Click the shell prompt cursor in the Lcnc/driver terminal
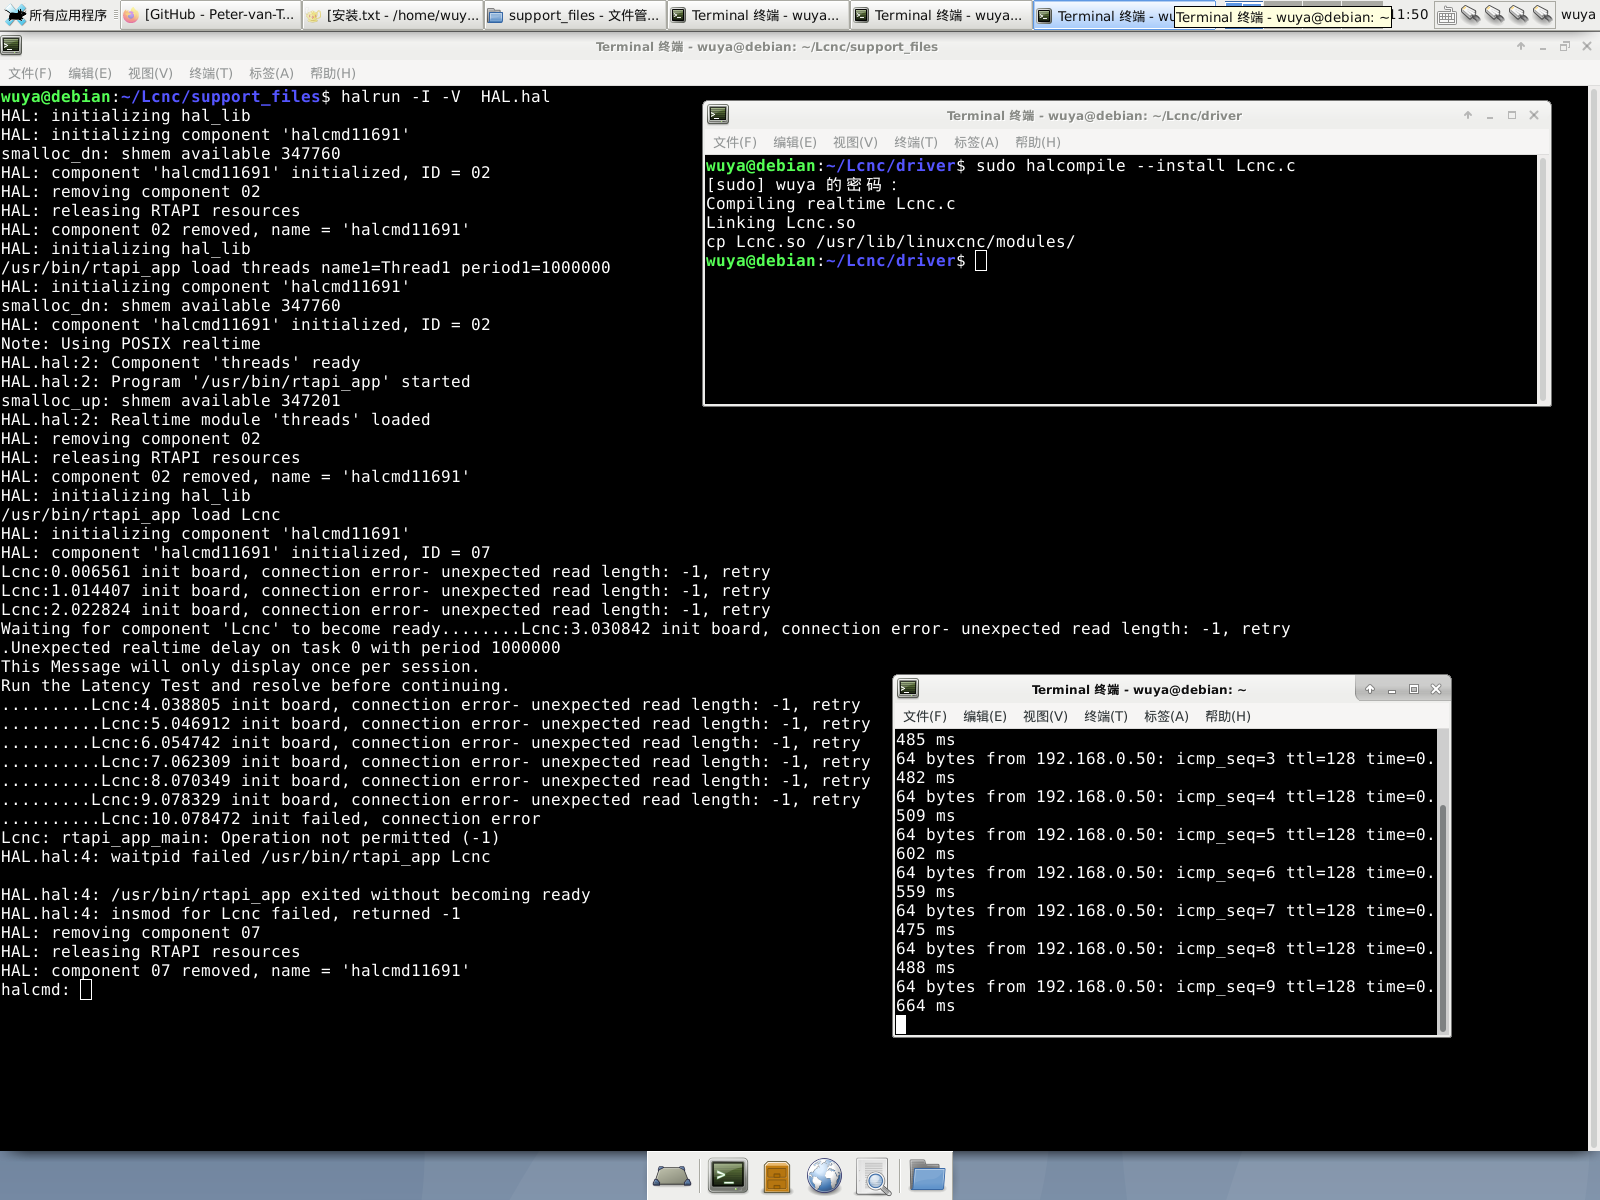Viewport: 1600px width, 1200px height. coord(981,261)
